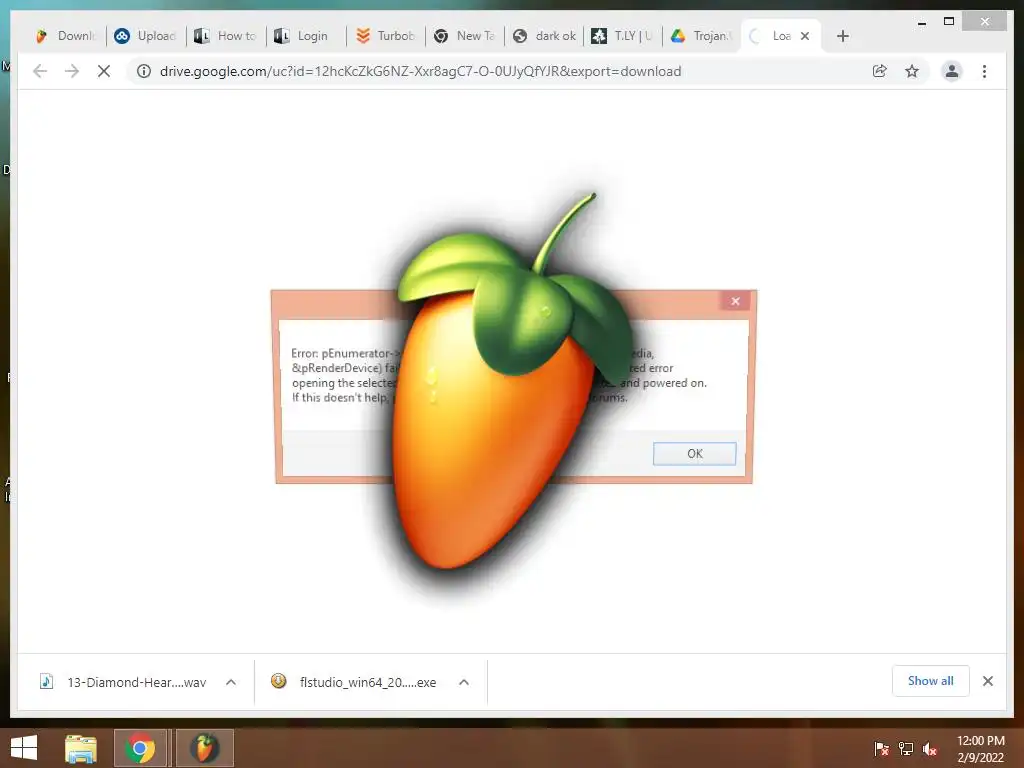Click FL Studio icon in taskbar
This screenshot has width=1024, height=768.
(204, 748)
